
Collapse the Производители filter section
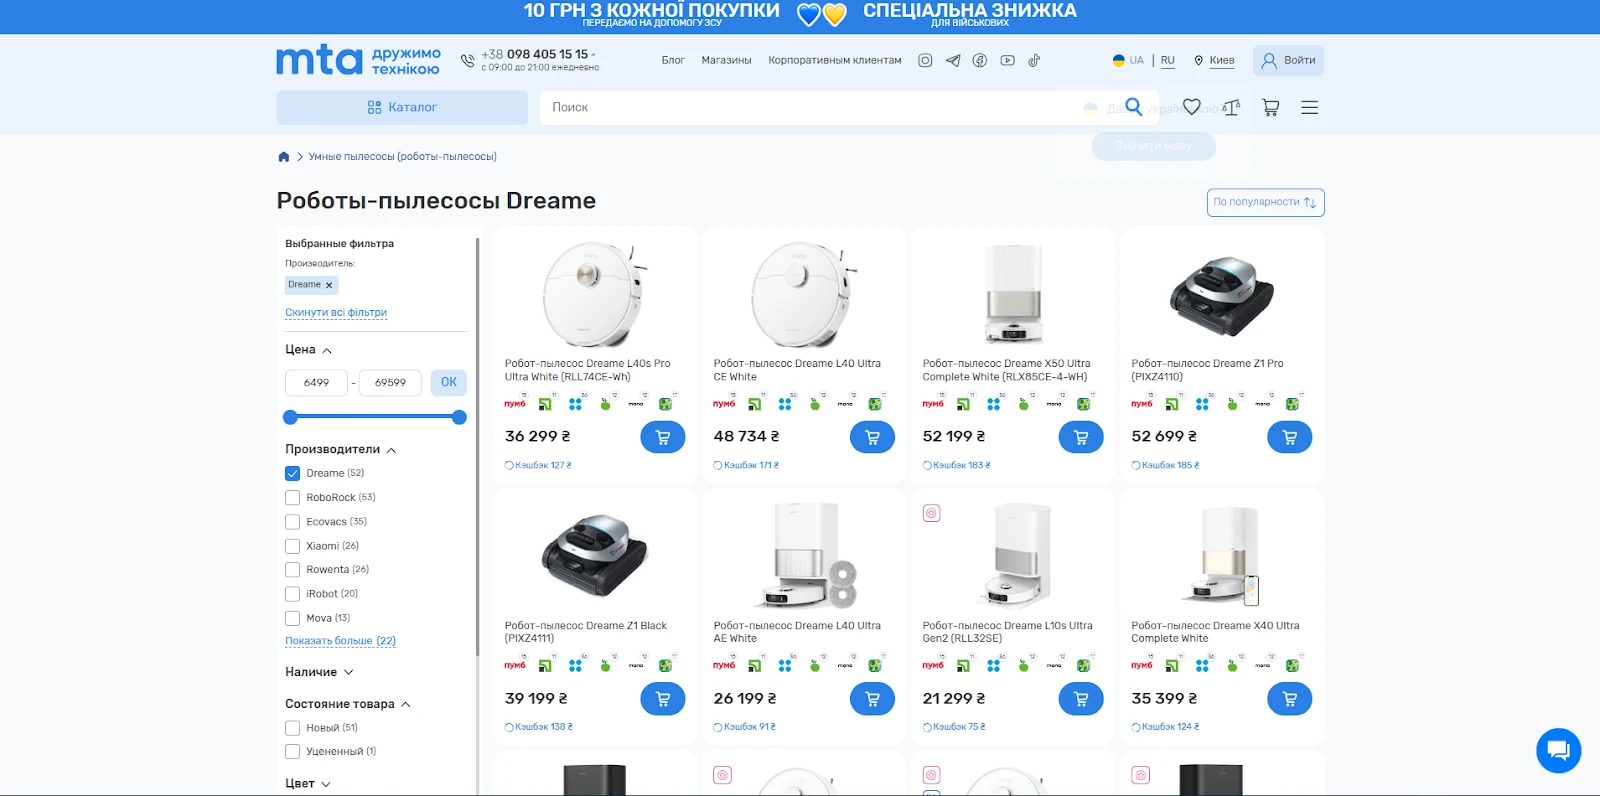coord(340,450)
